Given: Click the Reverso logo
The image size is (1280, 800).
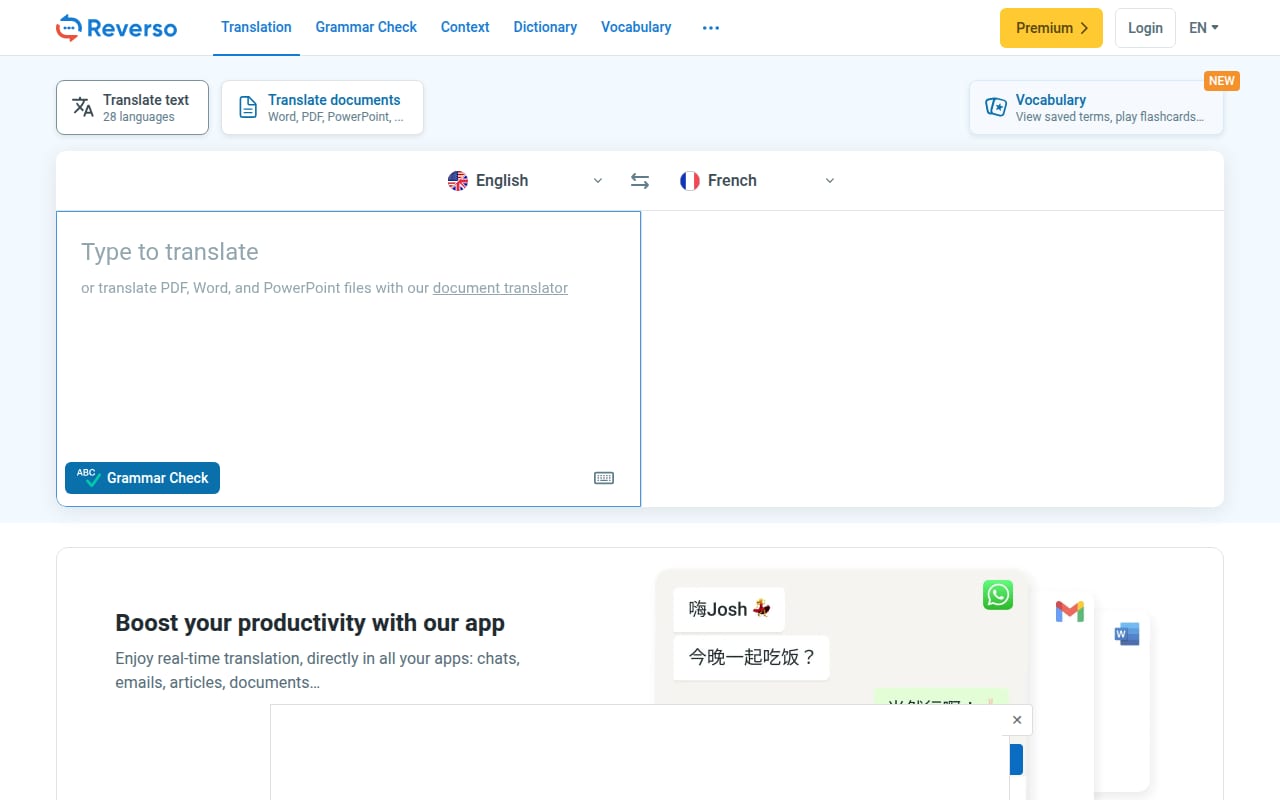Looking at the screenshot, I should [116, 28].
